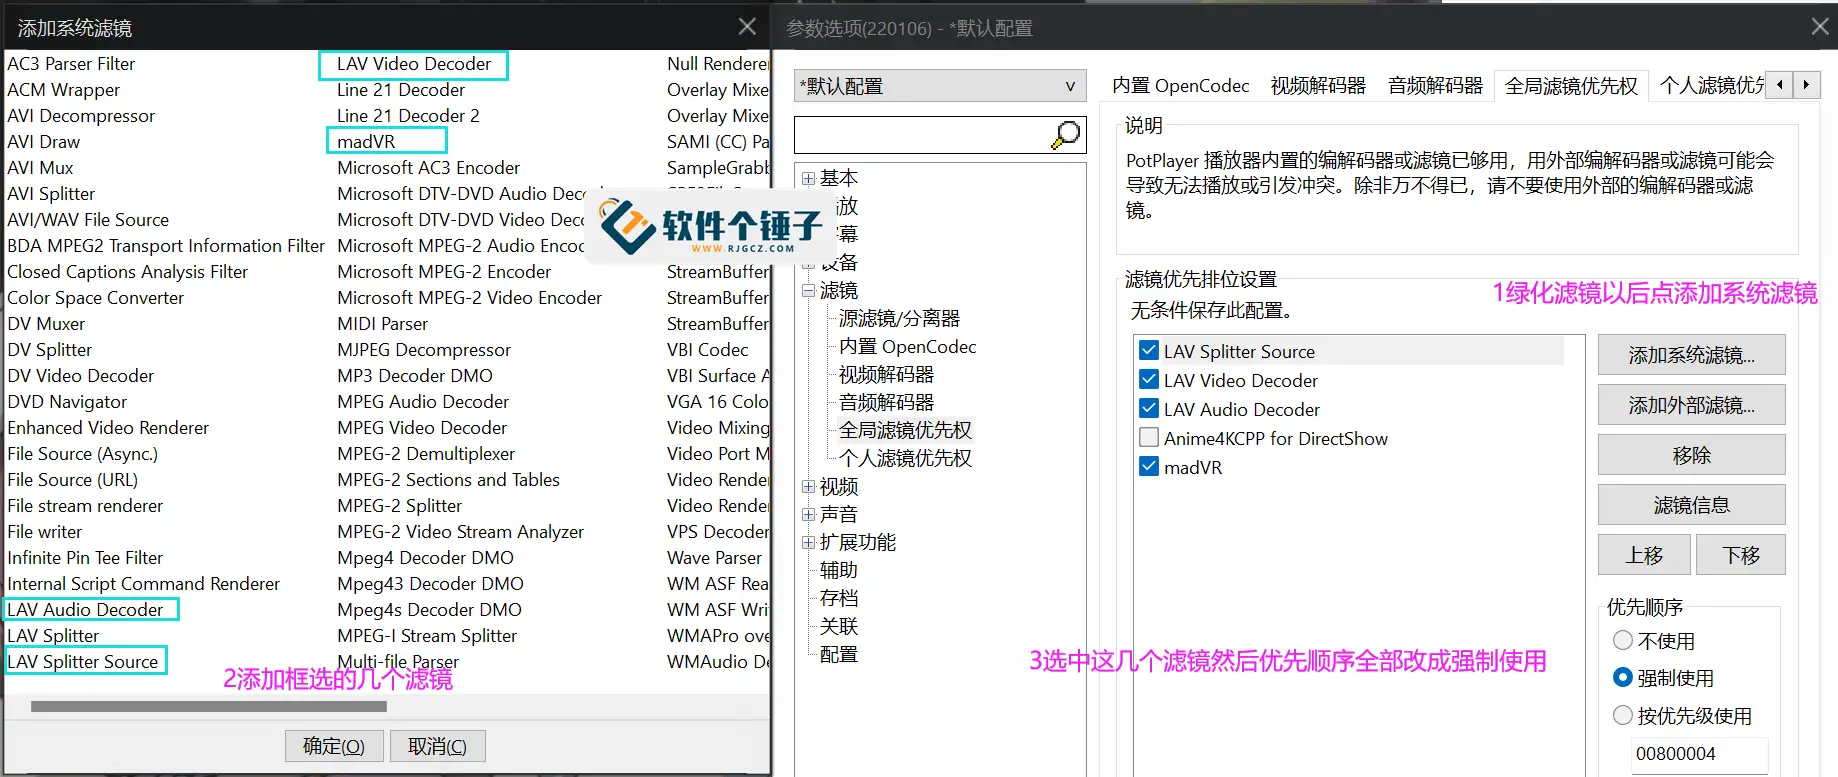This screenshot has width=1838, height=777.
Task: Switch to 内置 OpenCodec tab
Action: [x=1180, y=86]
